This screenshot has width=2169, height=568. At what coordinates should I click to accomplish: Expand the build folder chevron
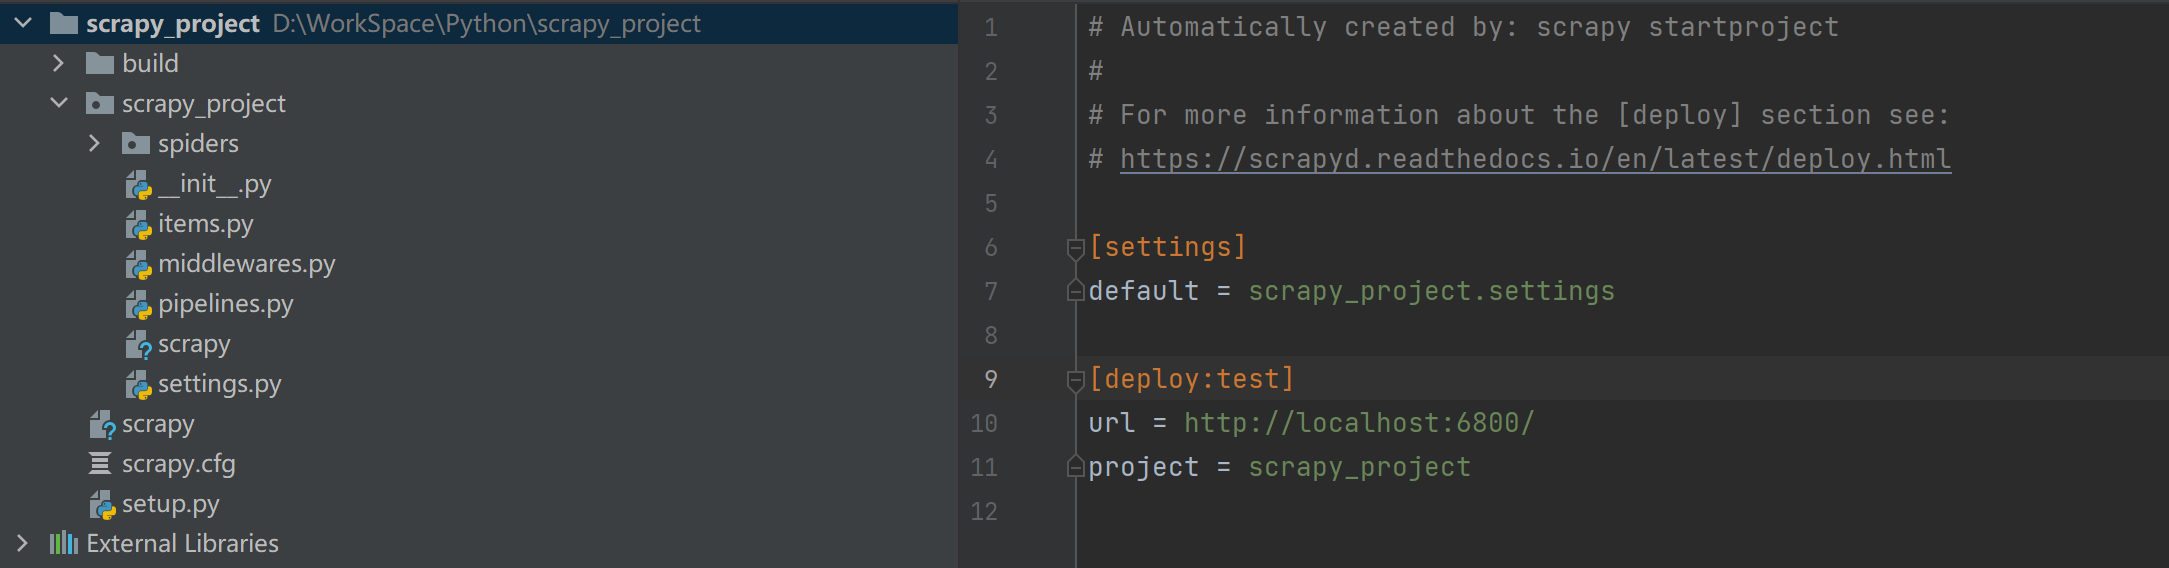point(58,63)
